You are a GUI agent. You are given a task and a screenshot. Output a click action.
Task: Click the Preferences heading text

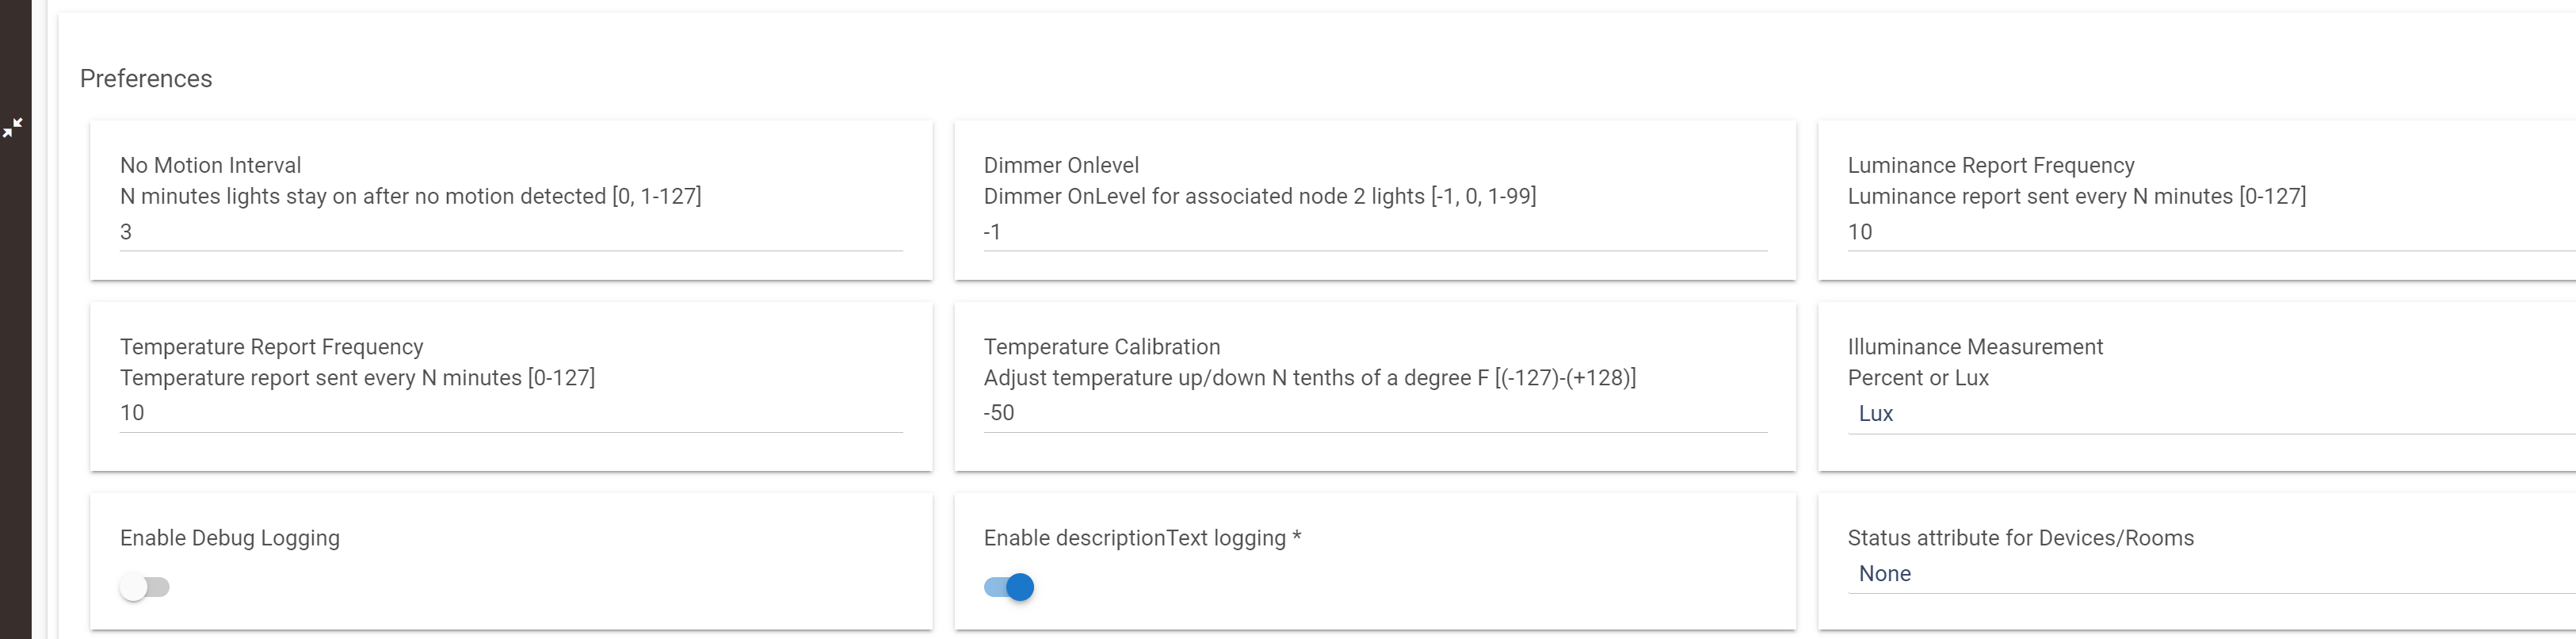point(146,78)
